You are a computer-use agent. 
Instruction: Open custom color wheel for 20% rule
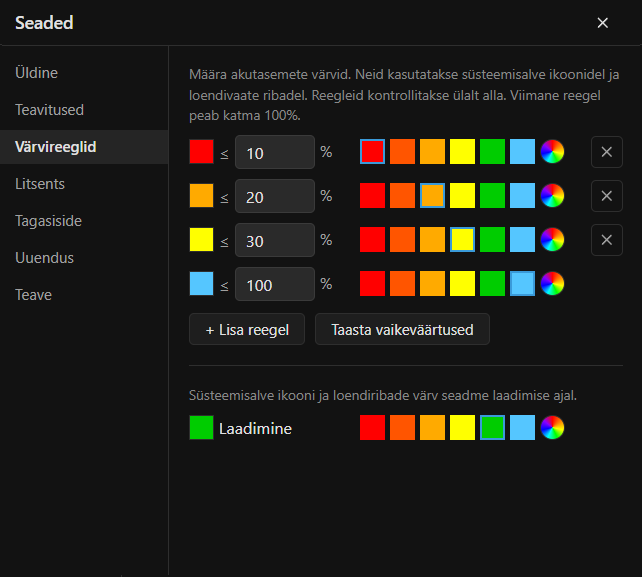coord(552,195)
